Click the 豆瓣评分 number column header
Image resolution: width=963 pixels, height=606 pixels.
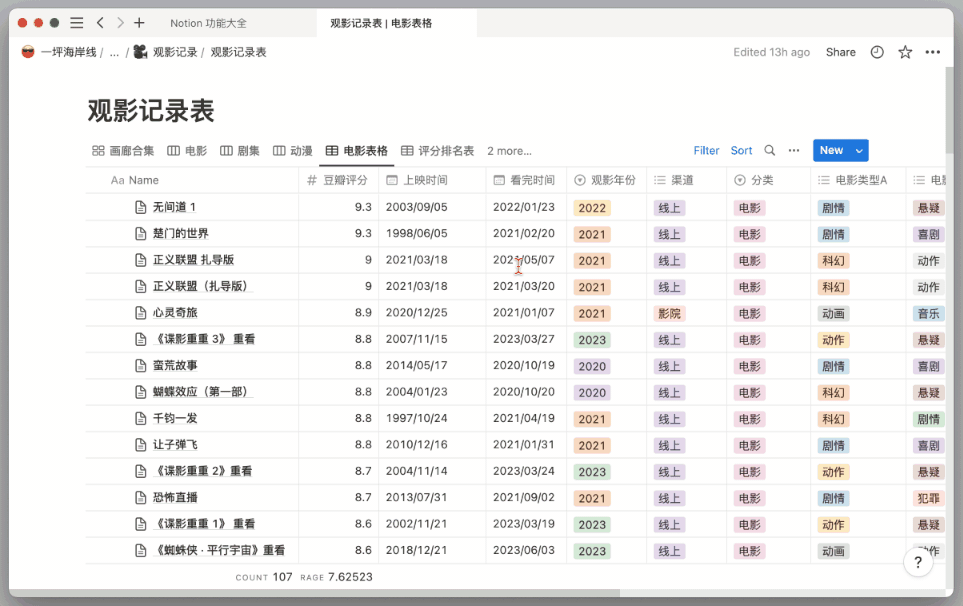(338, 180)
